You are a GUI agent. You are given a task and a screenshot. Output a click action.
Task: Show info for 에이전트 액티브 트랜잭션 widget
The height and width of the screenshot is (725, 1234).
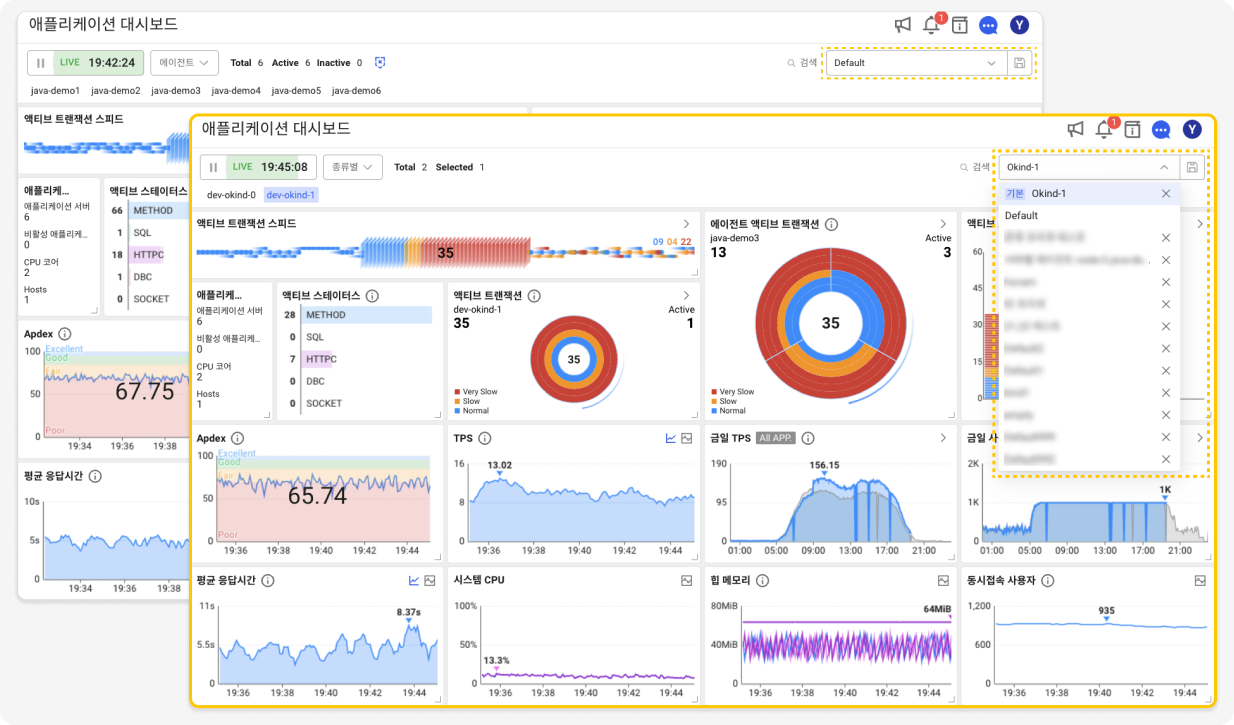tap(831, 224)
